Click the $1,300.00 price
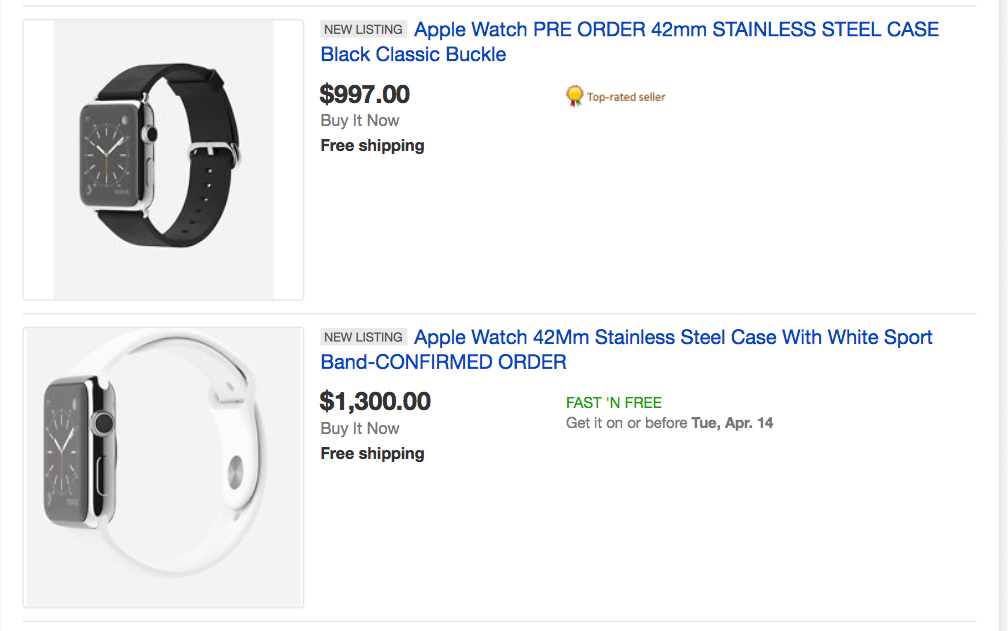The height and width of the screenshot is (631, 1008). tap(375, 402)
